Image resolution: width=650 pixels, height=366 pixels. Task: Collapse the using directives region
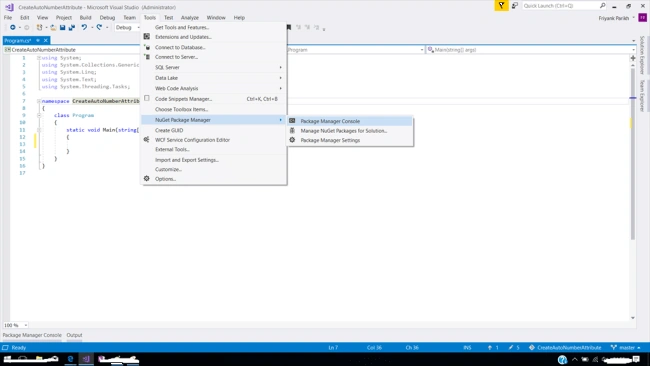pyautogui.click(x=39, y=58)
